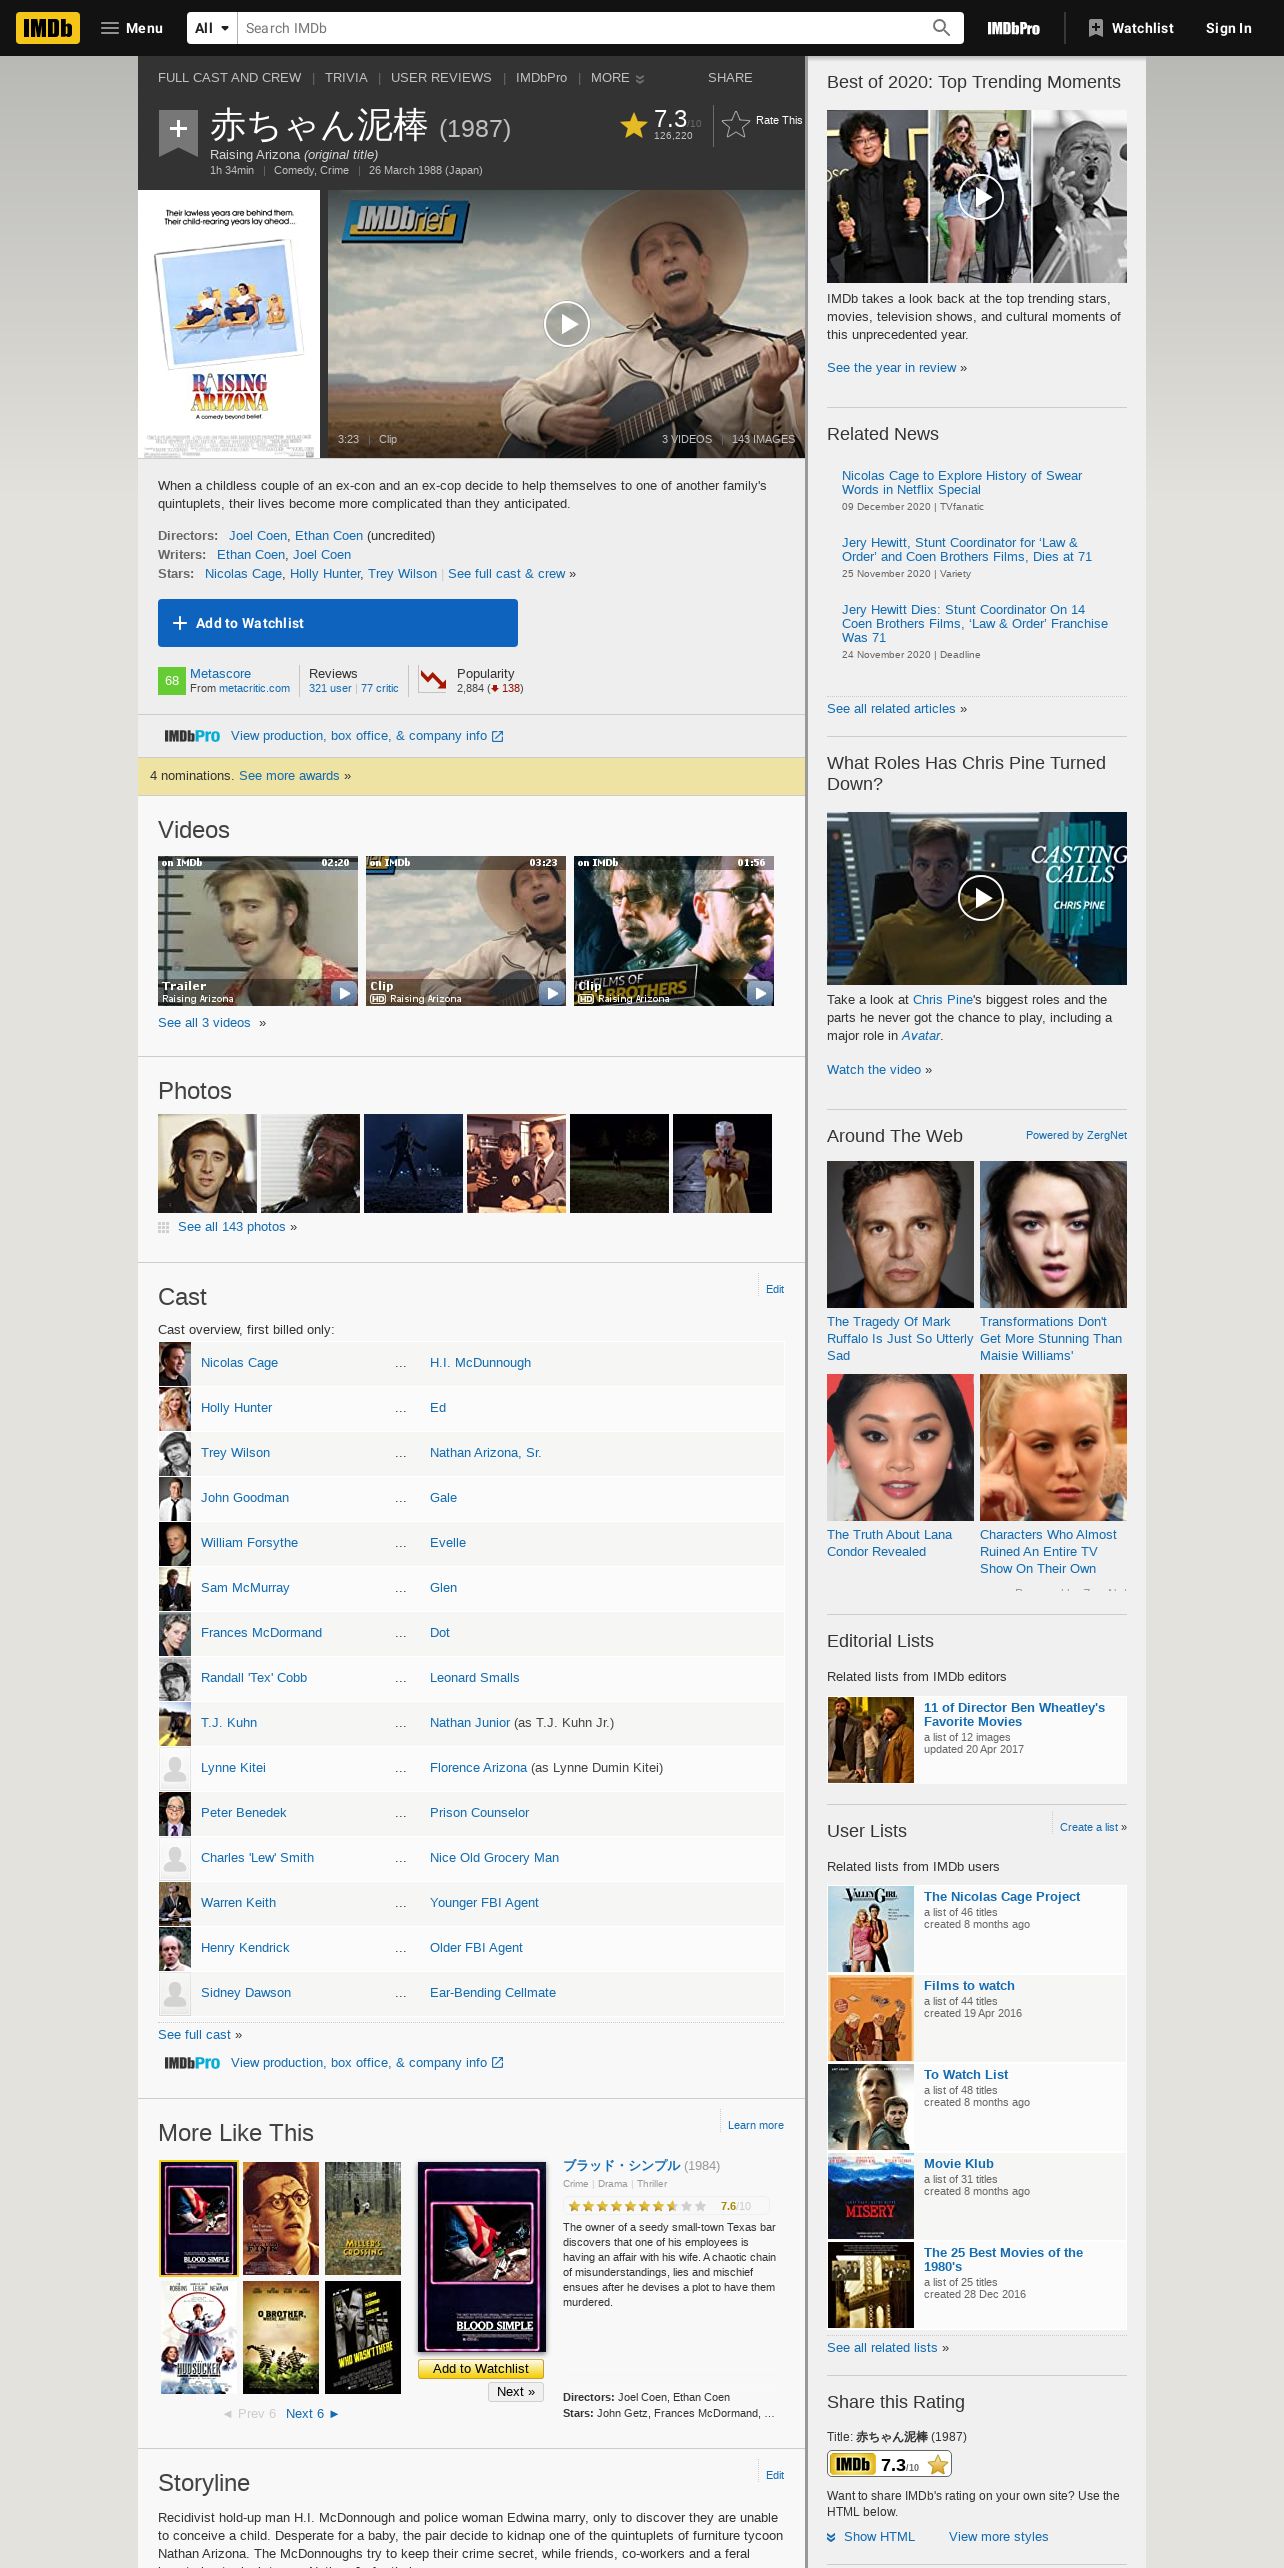1284x2568 pixels.
Task: Open 11 of Director Ben Wheatley's Favorite Movies
Action: [x=1014, y=1715]
